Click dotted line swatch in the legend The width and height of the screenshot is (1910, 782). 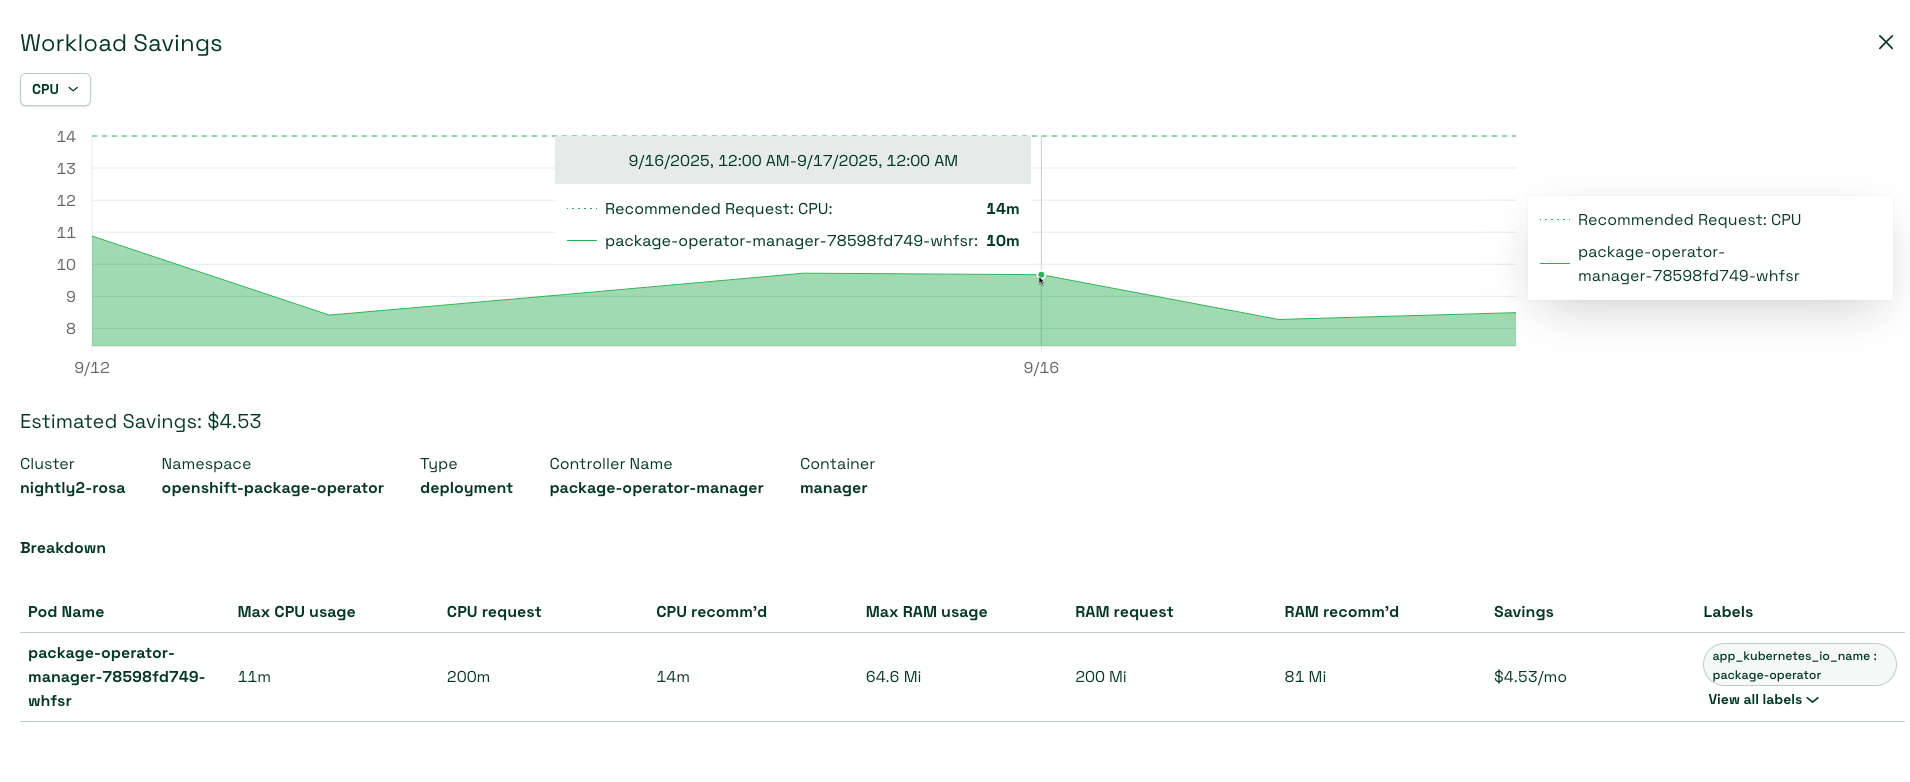click(x=1554, y=220)
